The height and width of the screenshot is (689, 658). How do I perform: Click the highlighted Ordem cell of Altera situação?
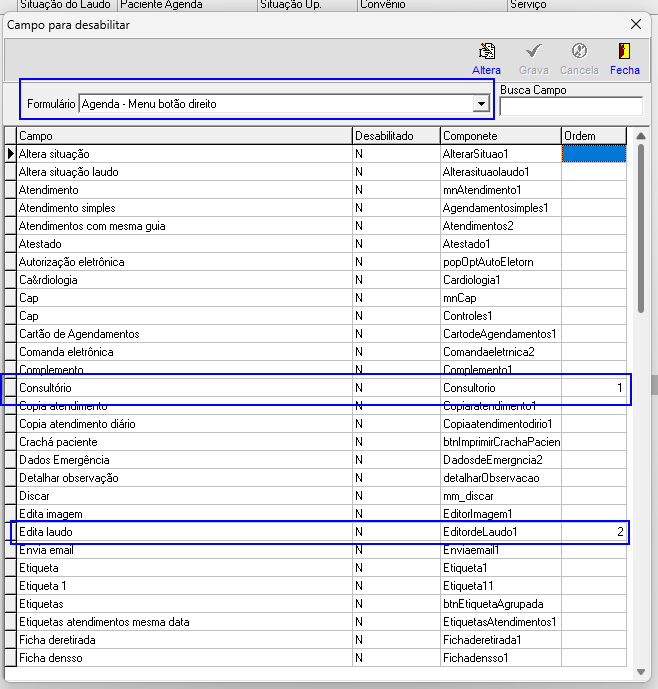coord(594,154)
